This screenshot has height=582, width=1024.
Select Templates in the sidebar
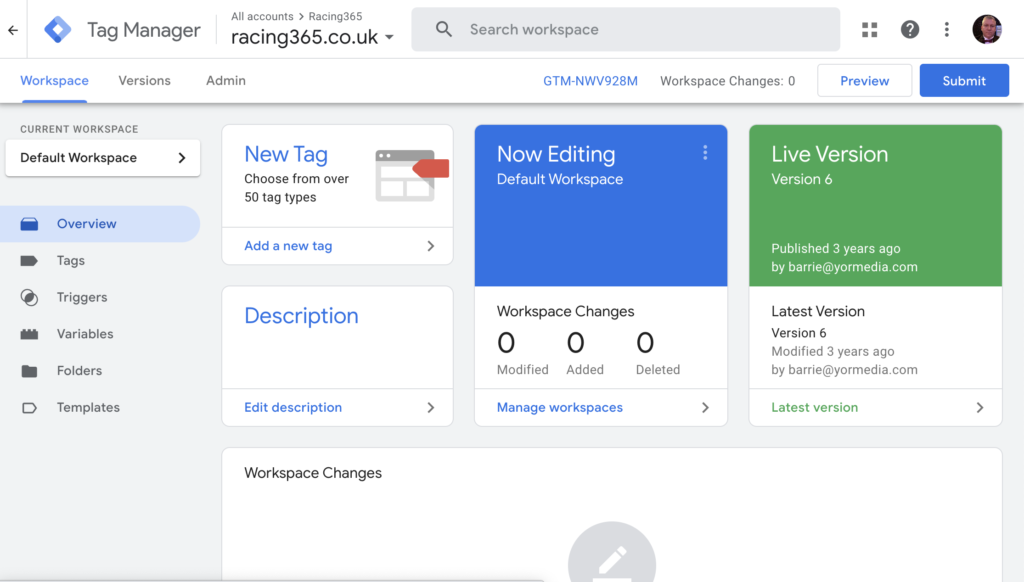point(88,408)
